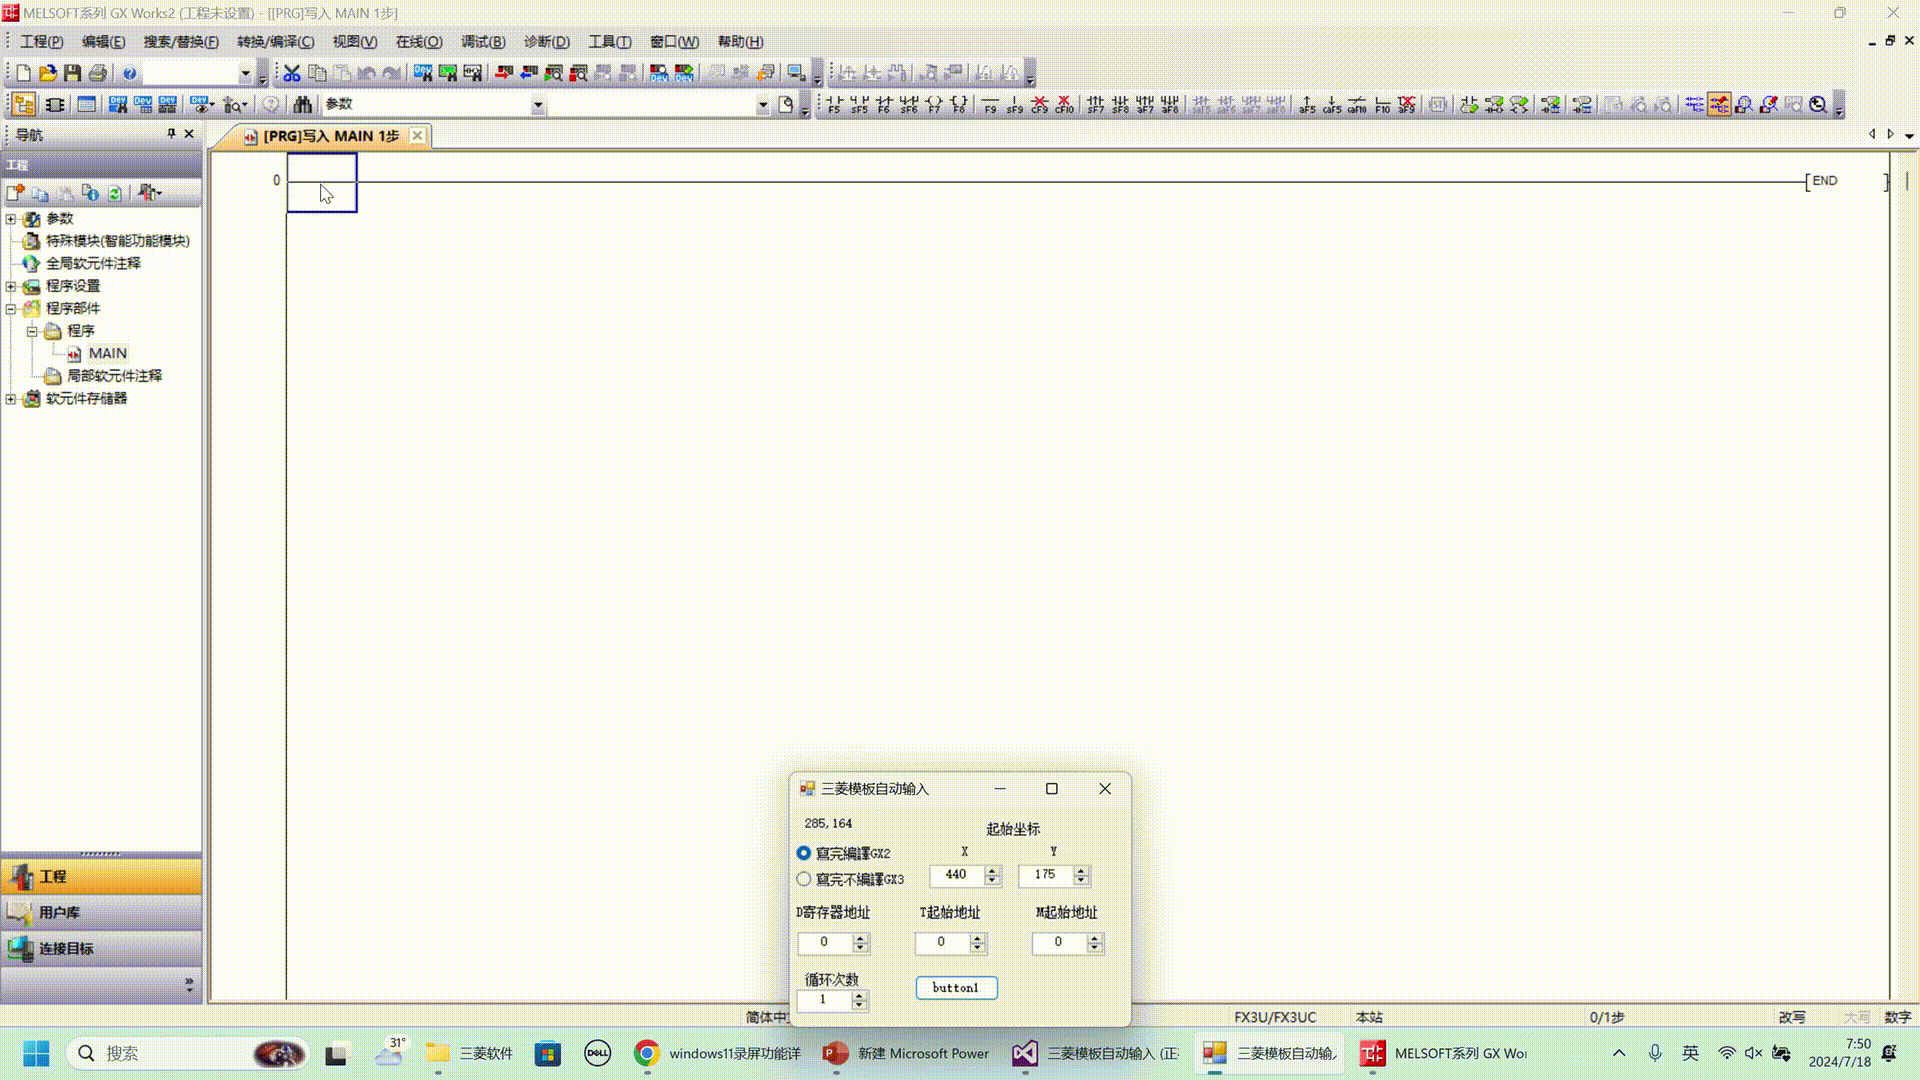
Task: Click the New project icon
Action: click(x=23, y=73)
